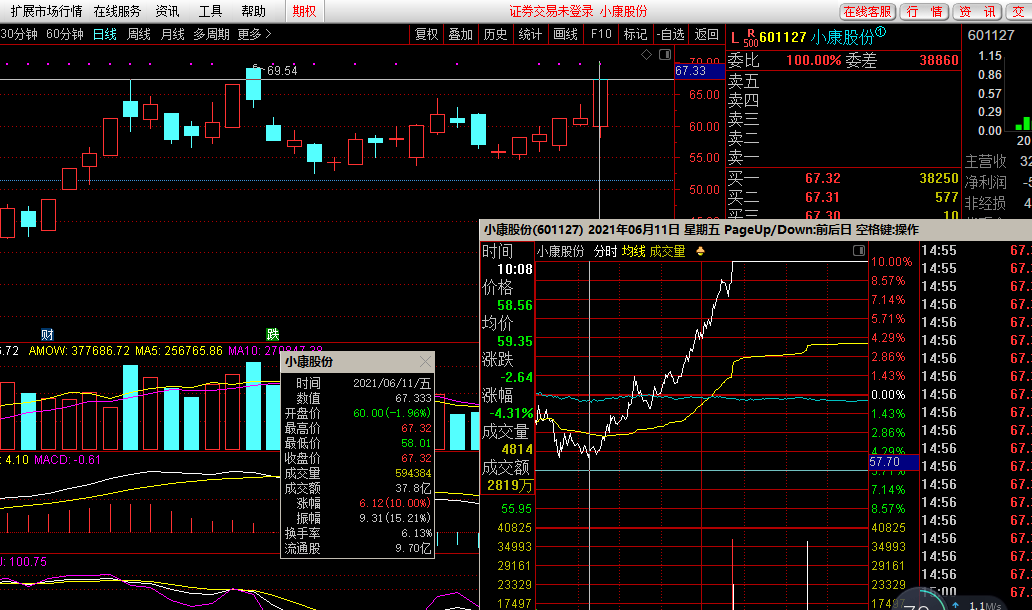
Task: Click the 资讯 button at top right
Action: click(x=977, y=12)
